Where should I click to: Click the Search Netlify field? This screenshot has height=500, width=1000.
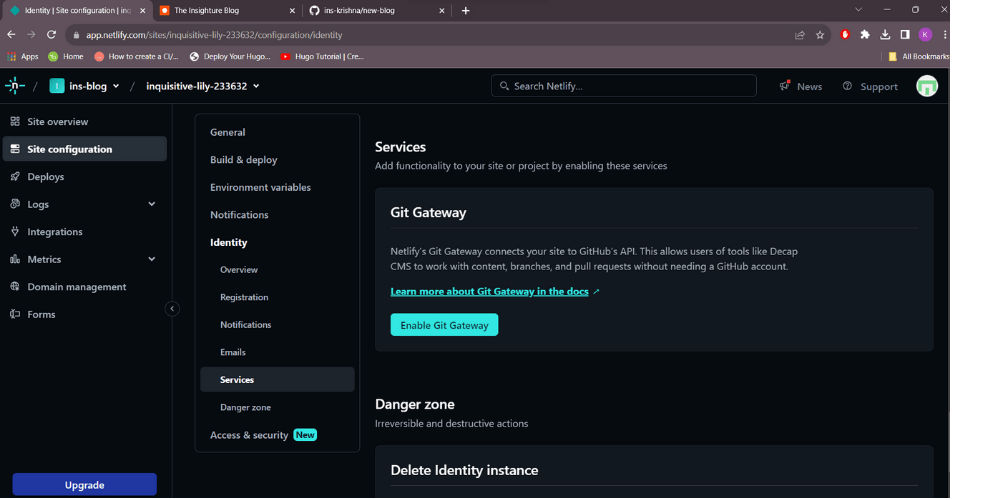[x=623, y=86]
